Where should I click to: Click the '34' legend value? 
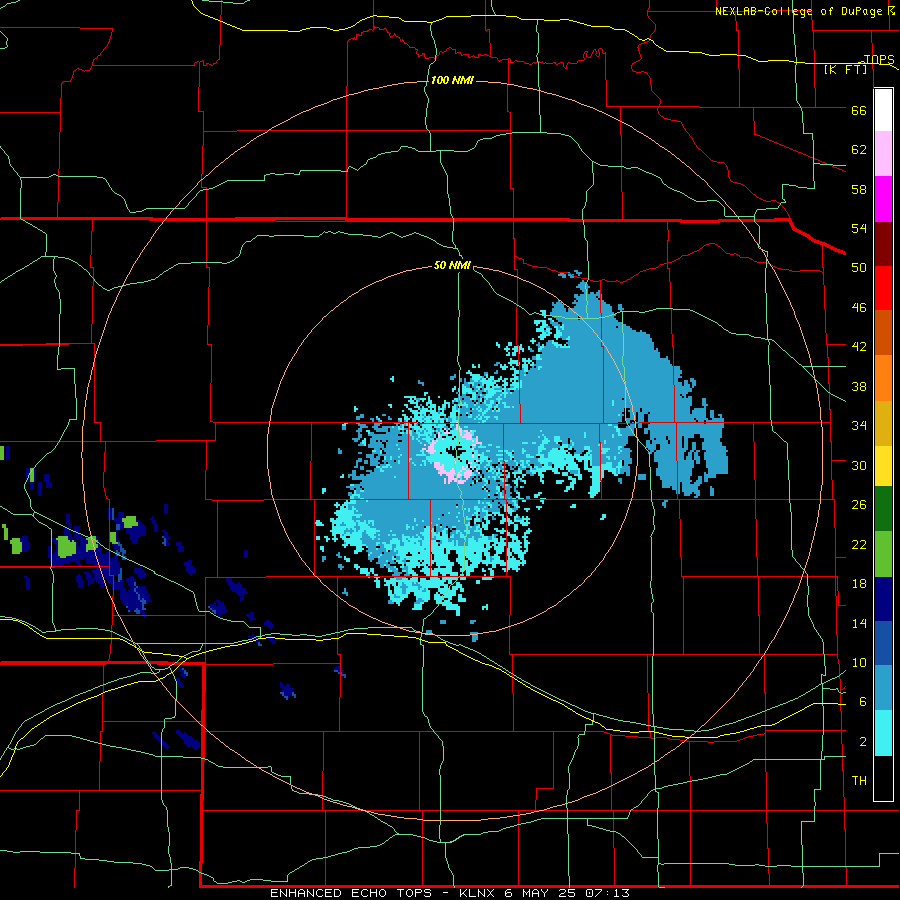859,426
